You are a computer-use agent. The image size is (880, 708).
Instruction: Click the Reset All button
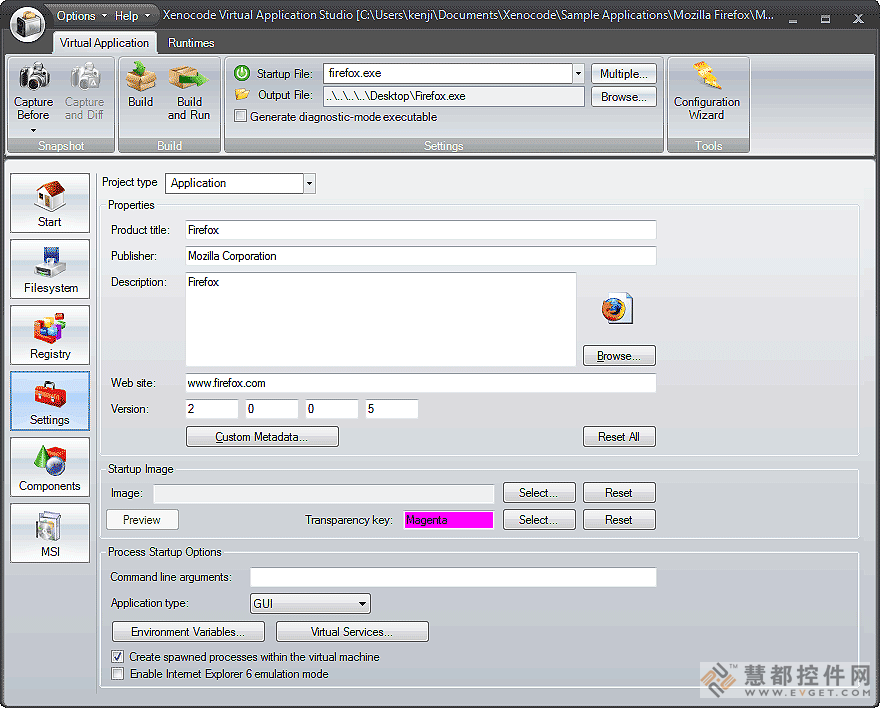click(619, 436)
